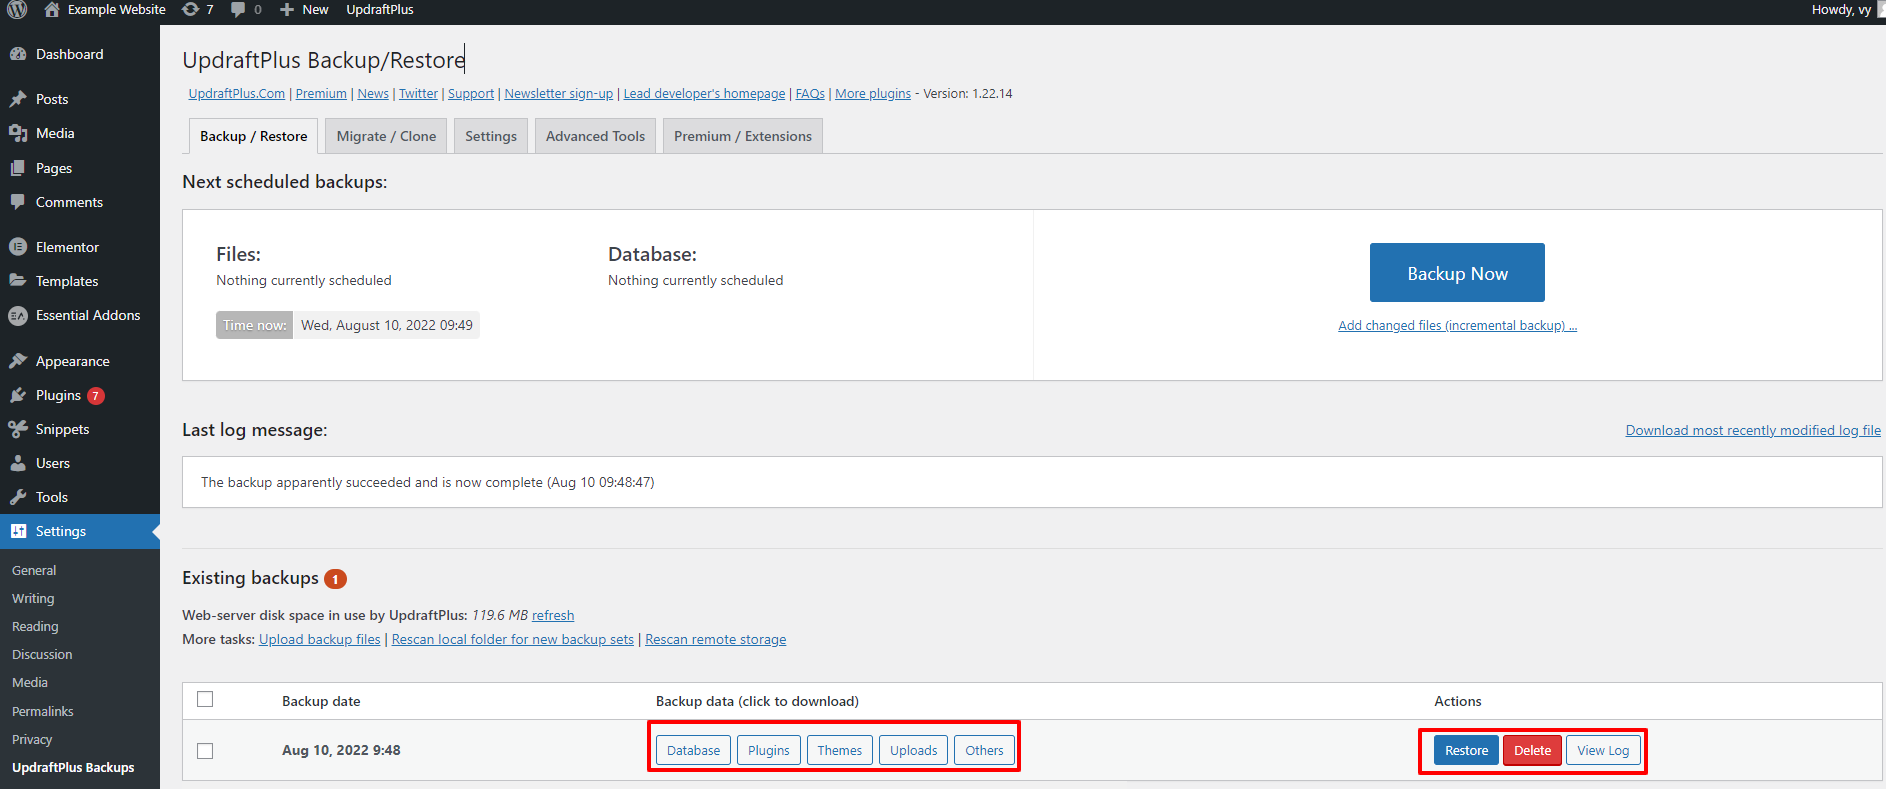The image size is (1886, 789).
Task: Click the Essential Addons icon in the sidebar
Action: click(18, 315)
